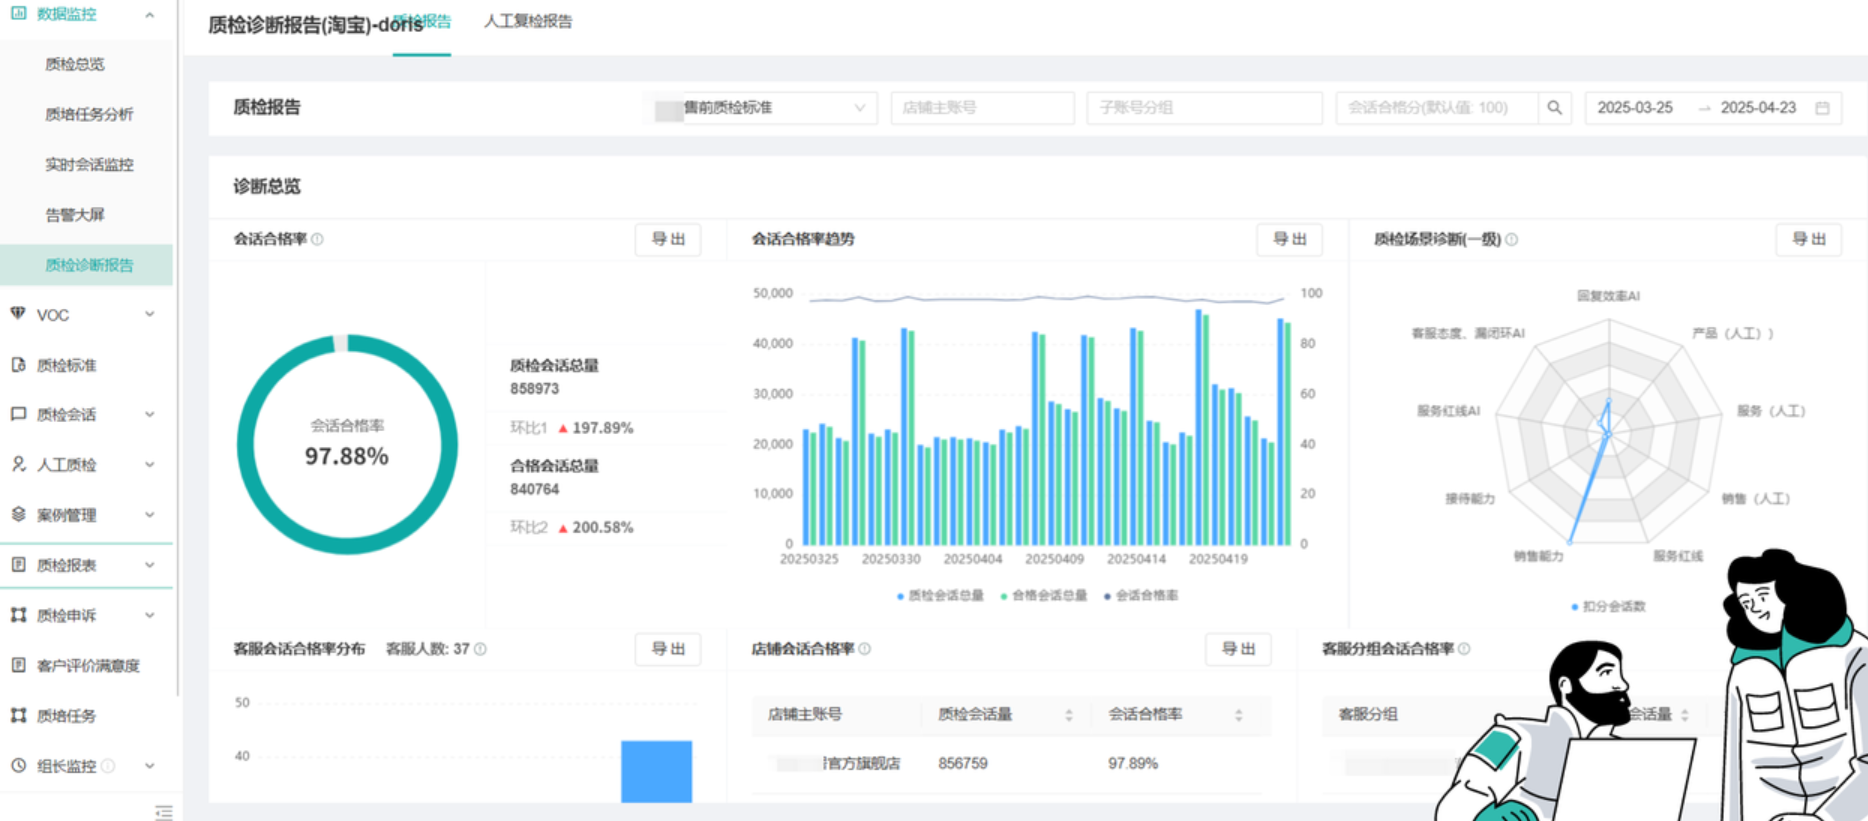Click the info icon beside 店铺会话合格率
The height and width of the screenshot is (821, 1868).
(x=865, y=649)
